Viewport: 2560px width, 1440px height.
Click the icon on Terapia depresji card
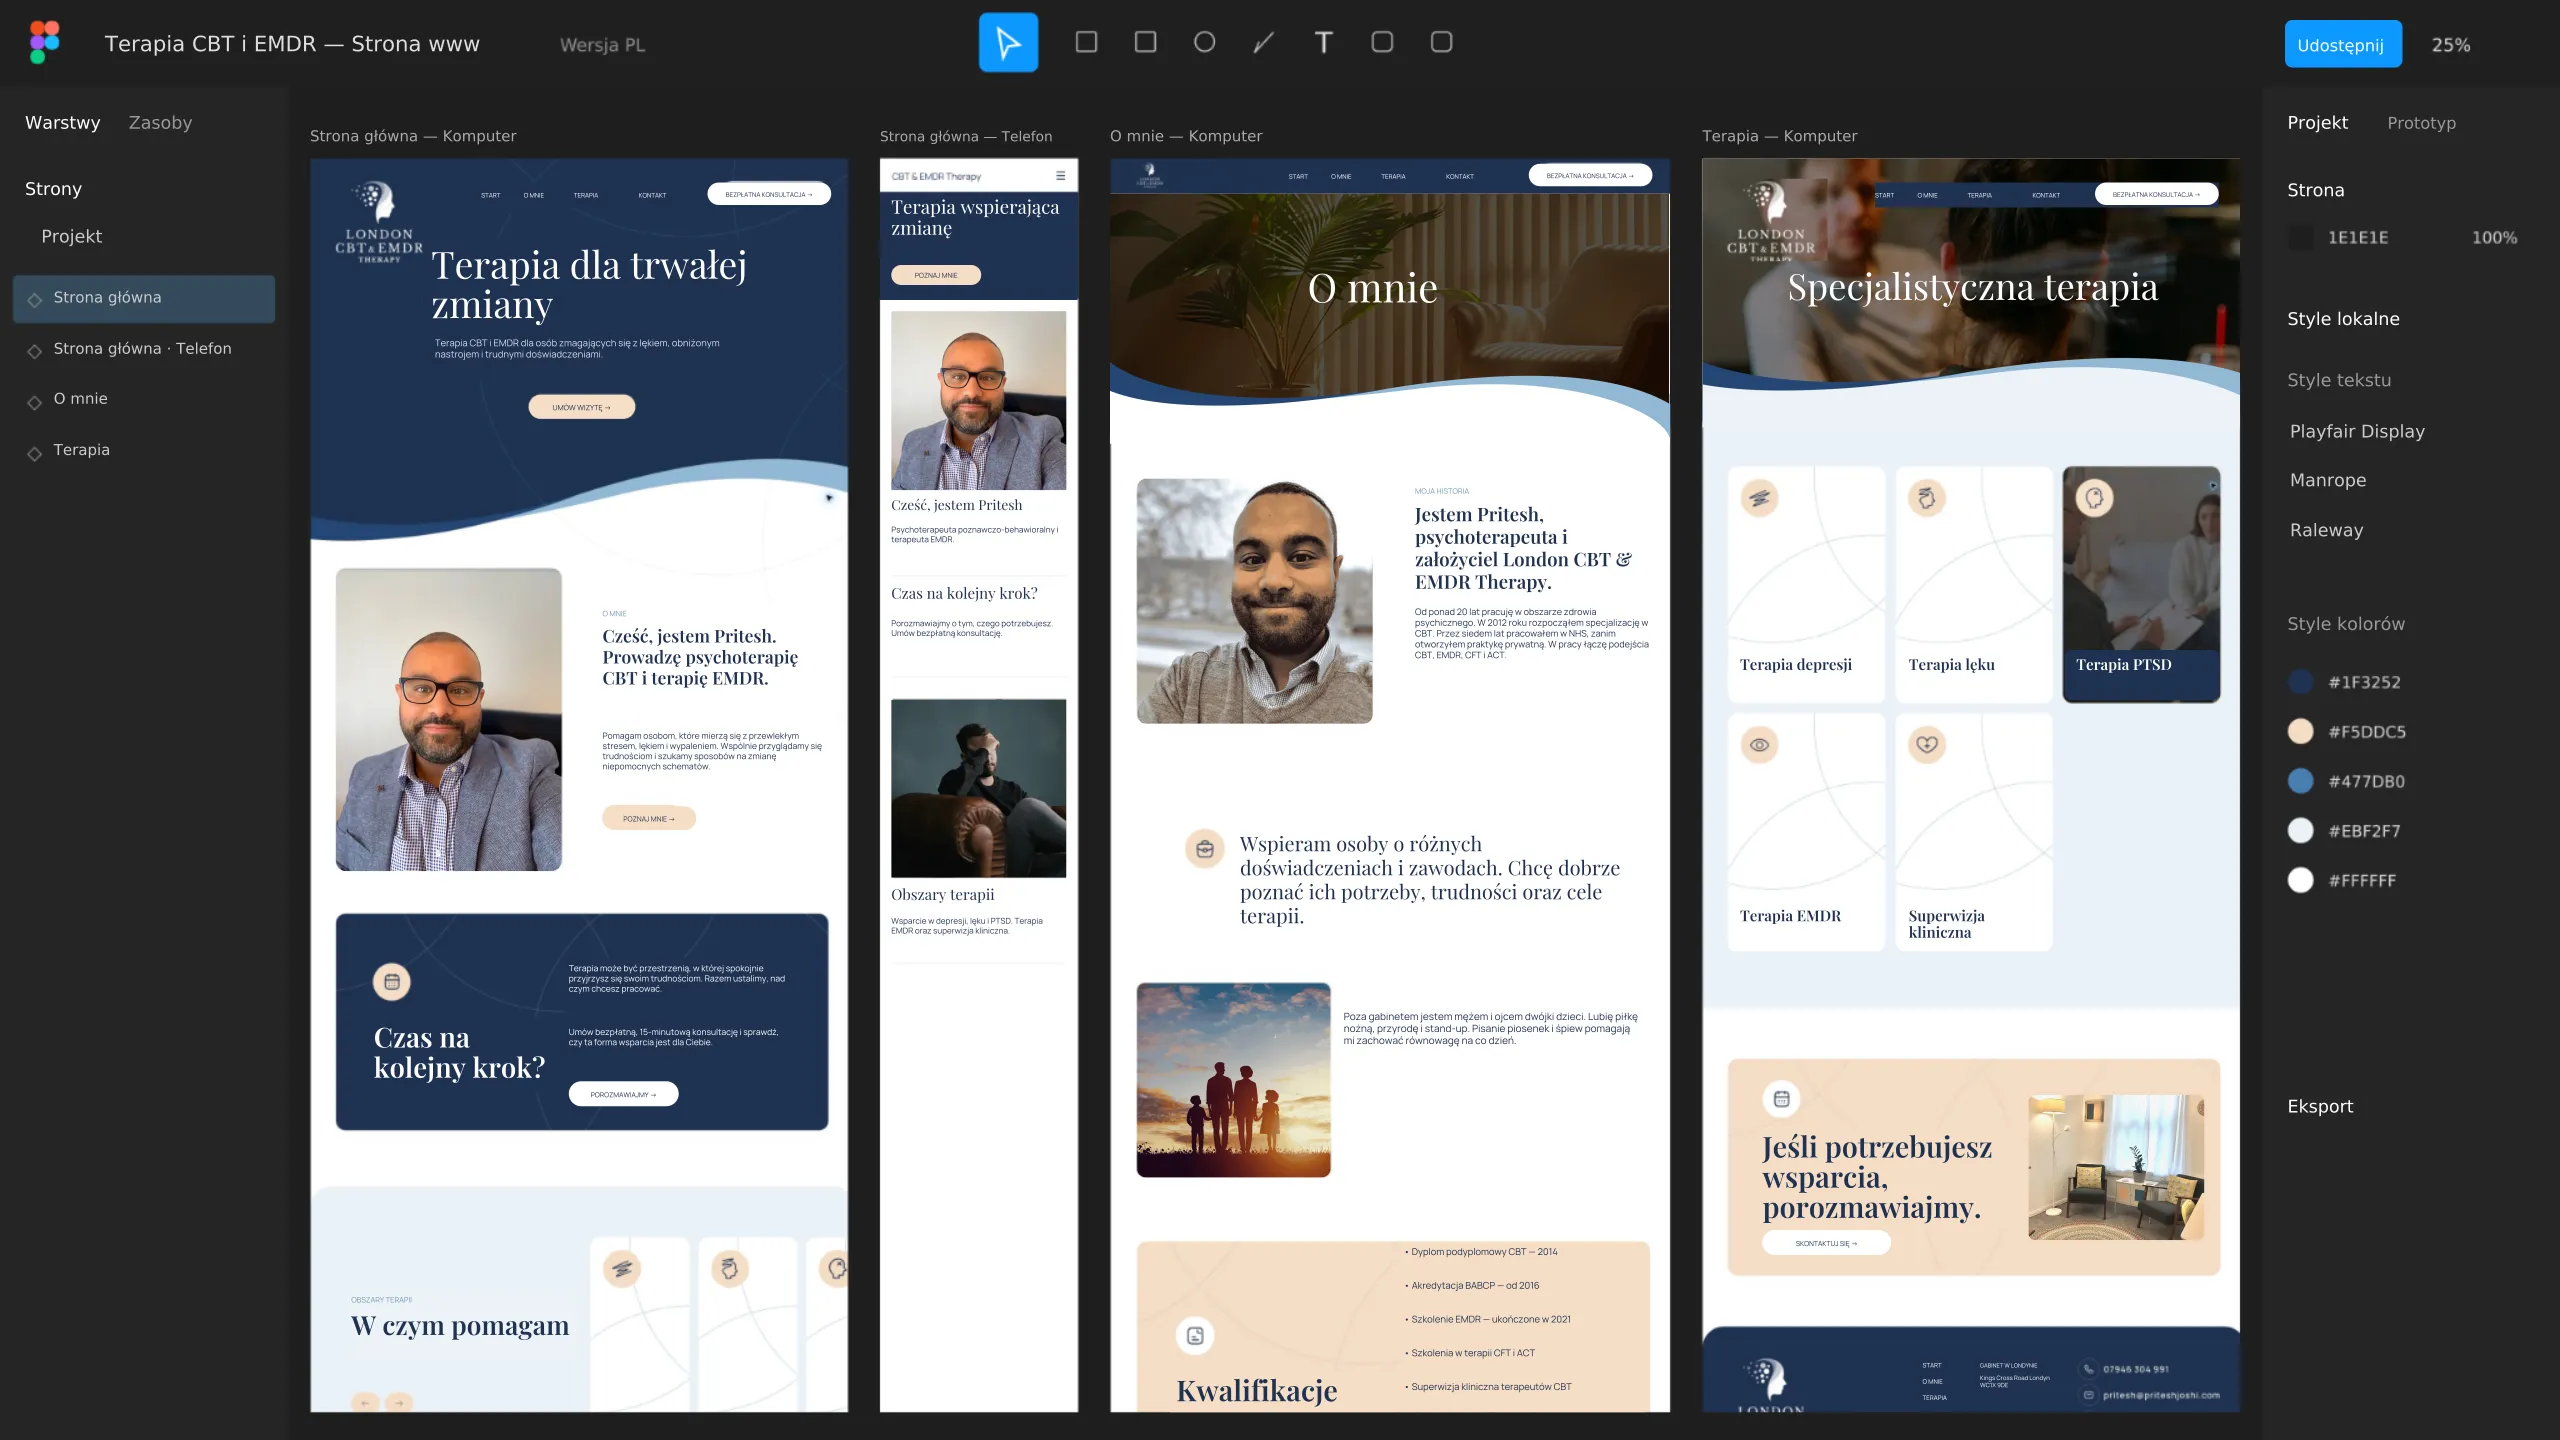(x=1760, y=498)
